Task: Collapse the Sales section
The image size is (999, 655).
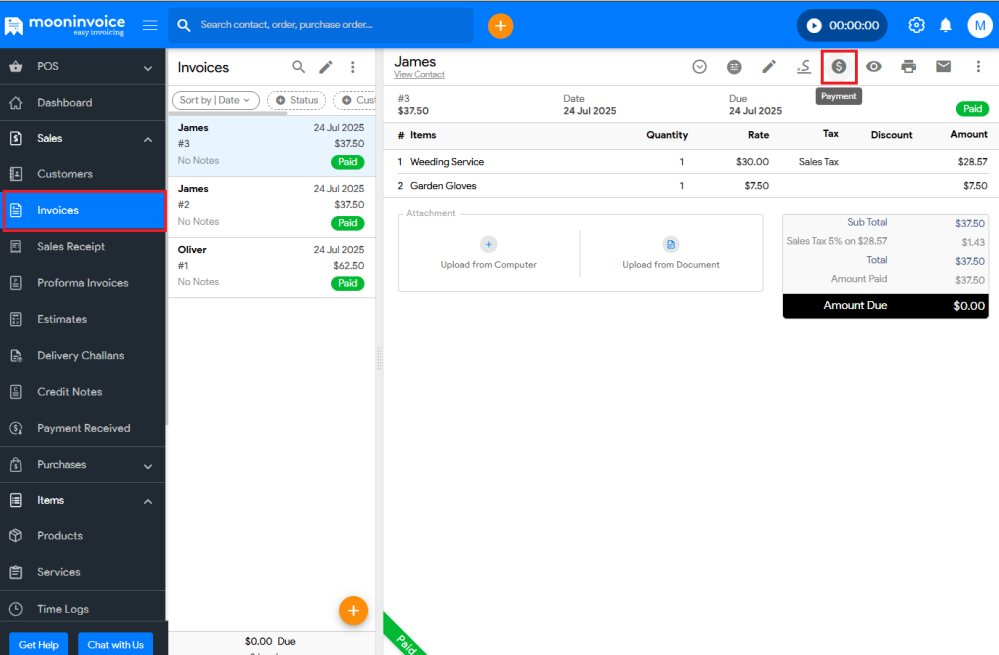Action: [148, 139]
